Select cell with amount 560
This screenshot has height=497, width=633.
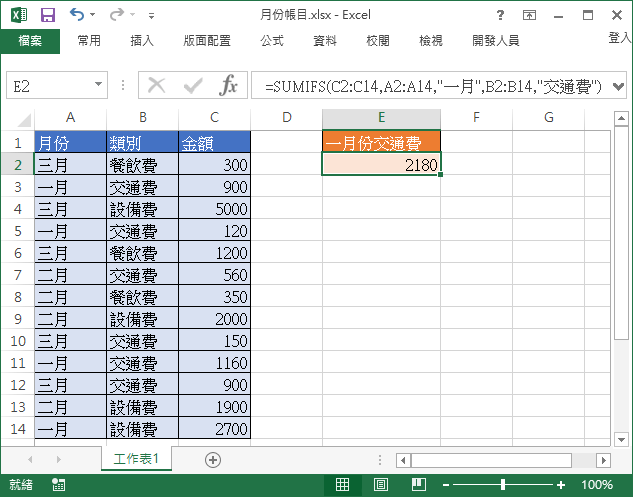(214, 275)
